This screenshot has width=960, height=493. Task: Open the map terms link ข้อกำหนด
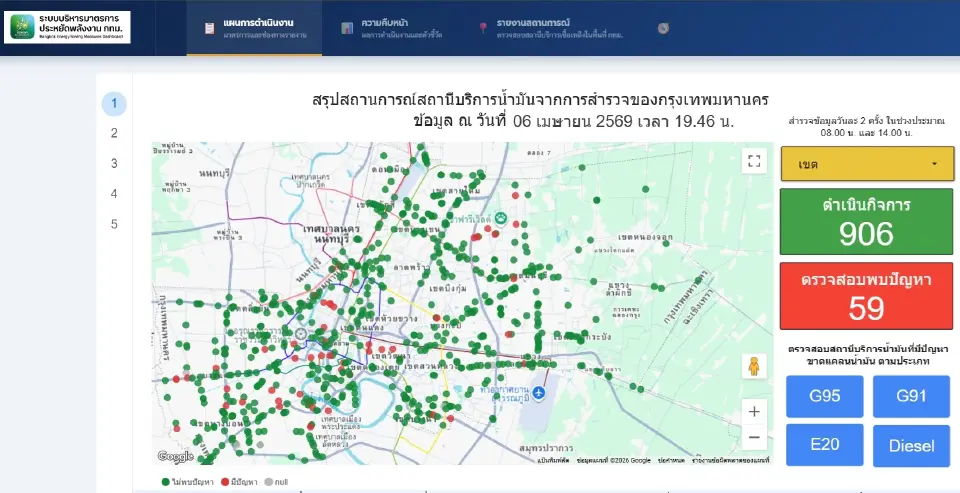671,460
